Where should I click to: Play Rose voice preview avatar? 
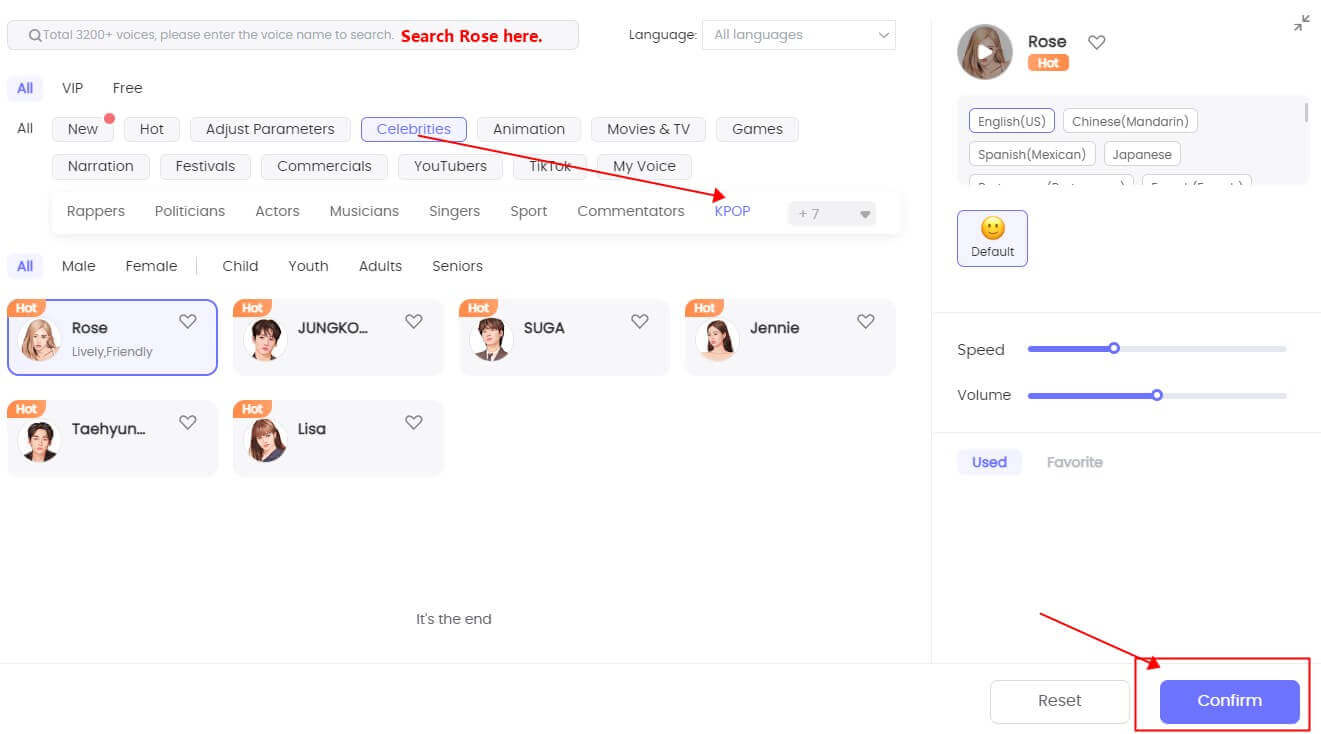point(985,52)
